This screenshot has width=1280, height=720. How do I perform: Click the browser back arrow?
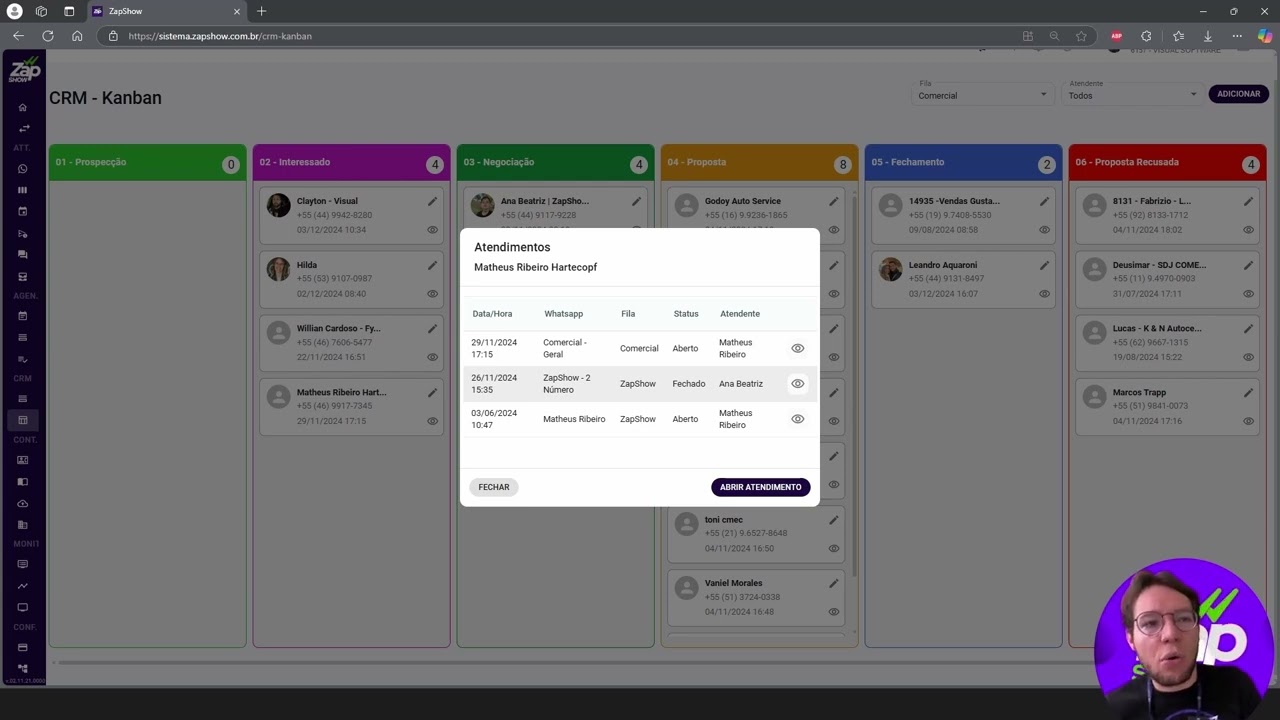[x=18, y=36]
